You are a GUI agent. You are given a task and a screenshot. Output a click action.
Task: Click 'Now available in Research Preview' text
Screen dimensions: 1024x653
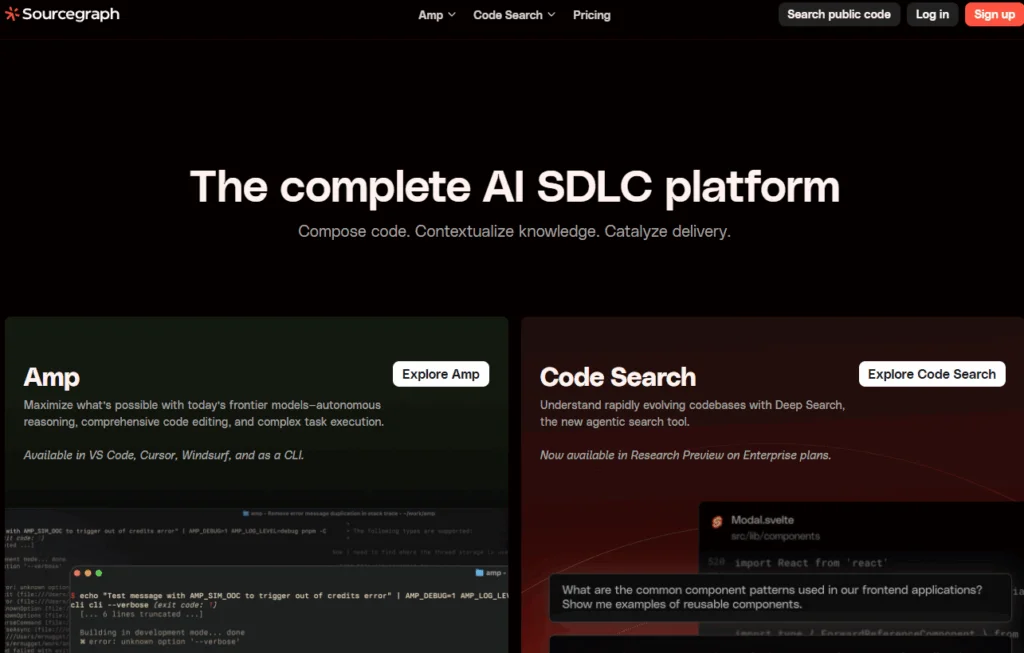click(685, 455)
